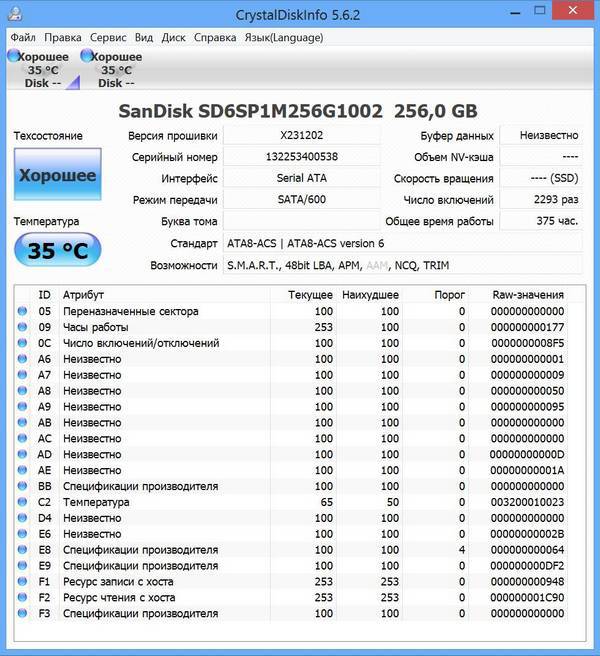
Task: Click the disk title SanDisk SD6SP1M256G1002
Action: click(x=250, y=111)
